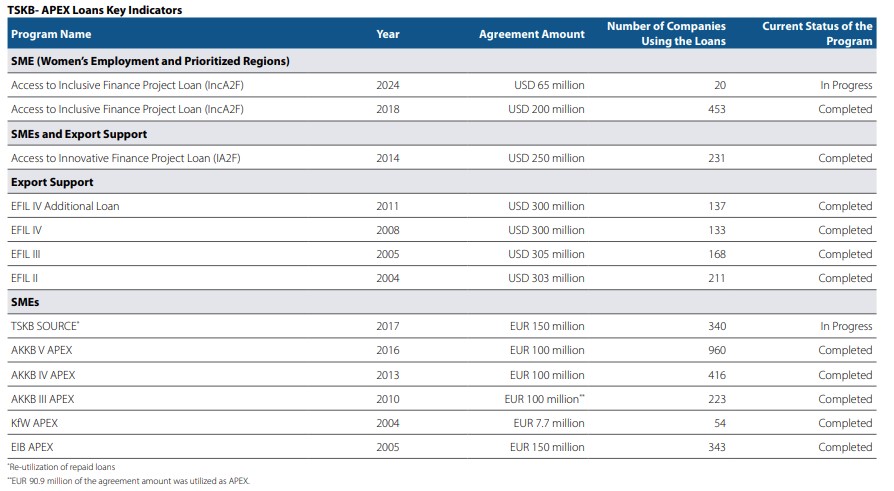This screenshot has width=894, height=491.
Task: Click the Export Support section heading
Action: click(x=52, y=182)
